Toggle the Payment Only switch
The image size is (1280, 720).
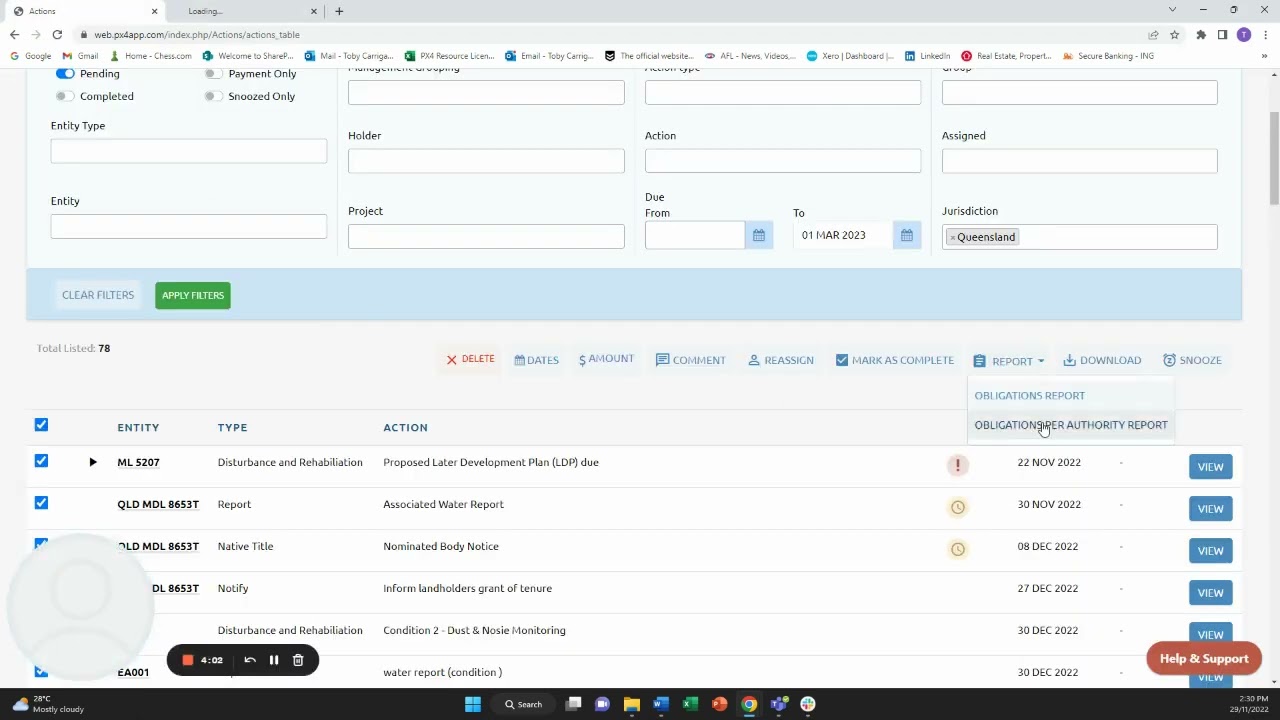[x=213, y=74]
